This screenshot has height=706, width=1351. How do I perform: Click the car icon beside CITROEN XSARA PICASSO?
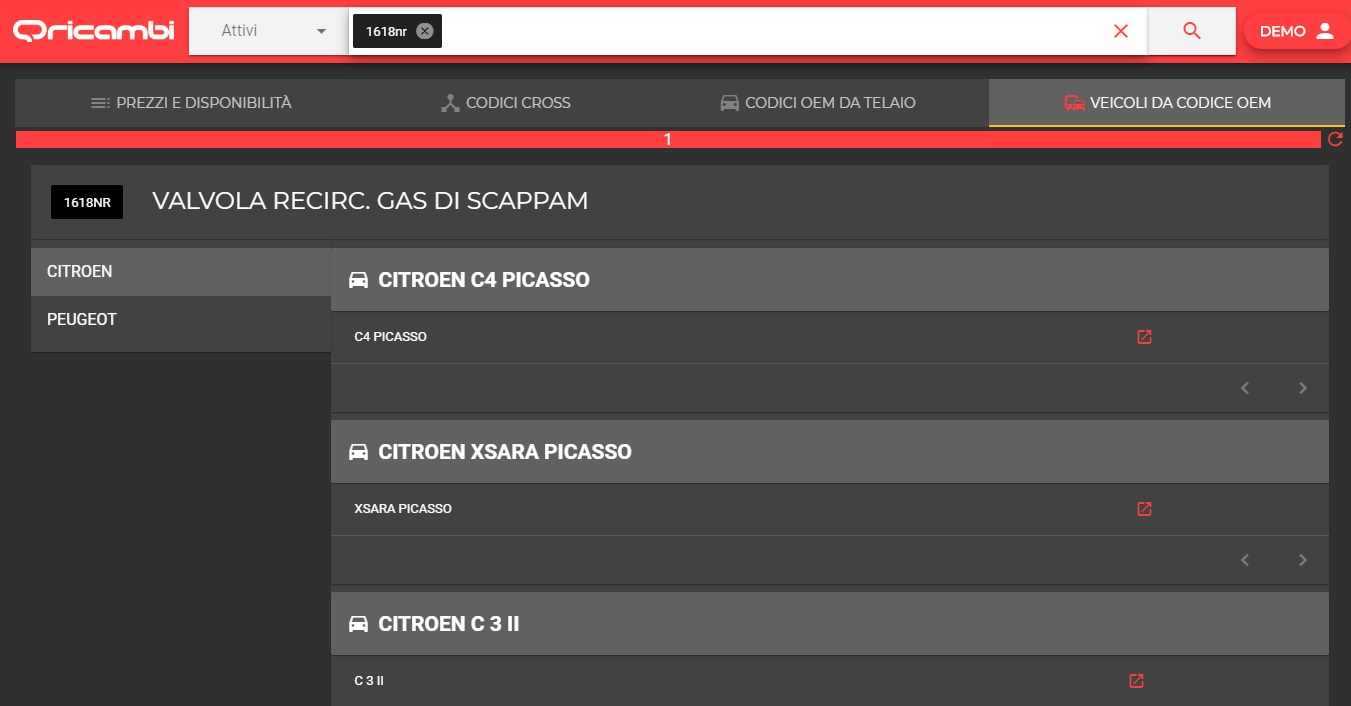click(358, 452)
